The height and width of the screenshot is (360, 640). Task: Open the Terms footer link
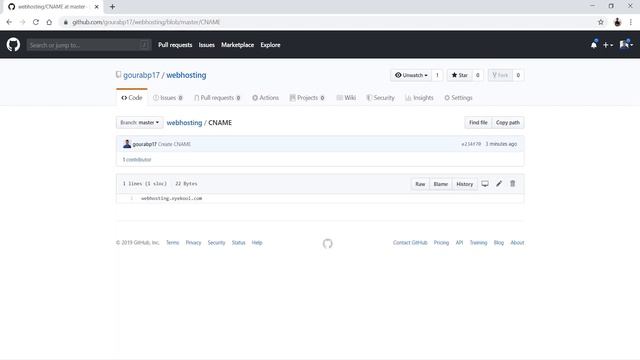click(172, 242)
